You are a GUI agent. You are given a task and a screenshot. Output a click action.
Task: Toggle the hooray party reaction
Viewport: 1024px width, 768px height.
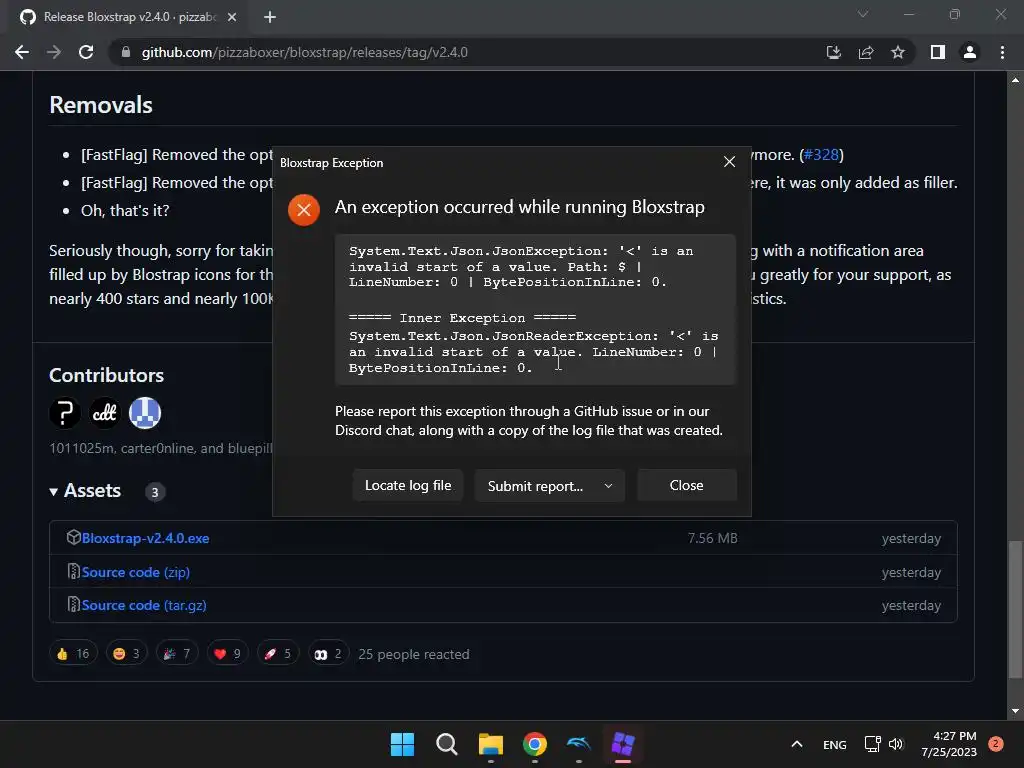click(x=176, y=654)
